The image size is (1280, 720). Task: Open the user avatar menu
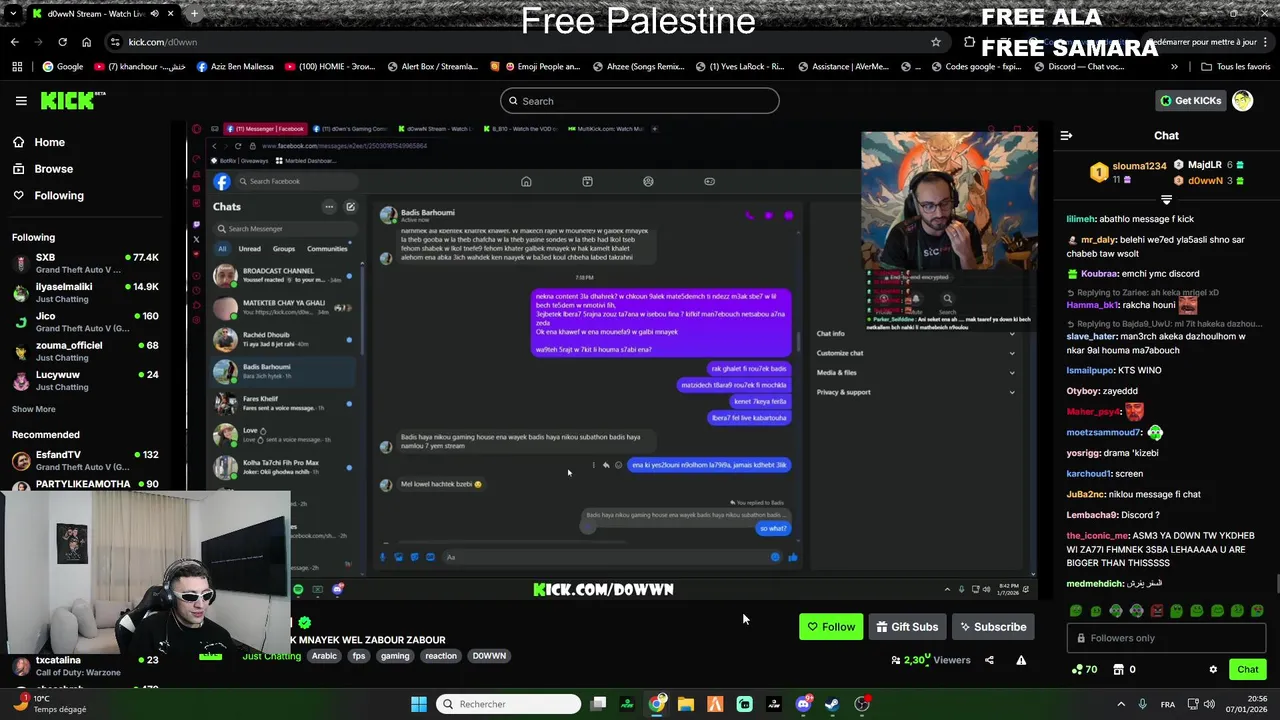click(1242, 100)
